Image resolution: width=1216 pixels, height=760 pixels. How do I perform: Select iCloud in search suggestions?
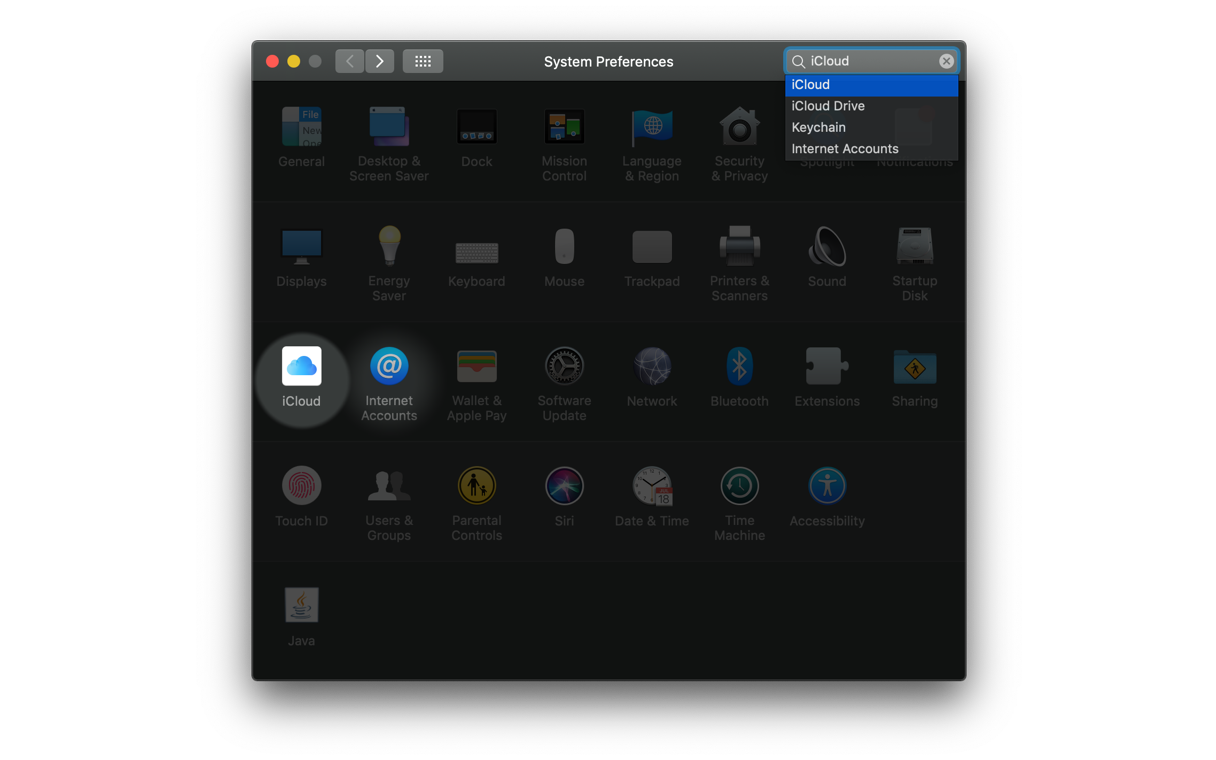pyautogui.click(x=871, y=84)
